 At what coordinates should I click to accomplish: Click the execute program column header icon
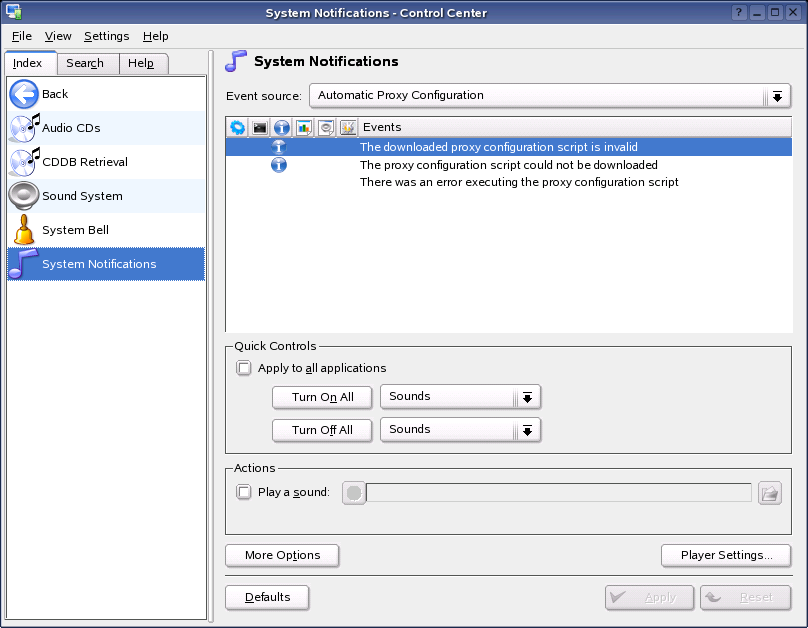tap(237, 128)
